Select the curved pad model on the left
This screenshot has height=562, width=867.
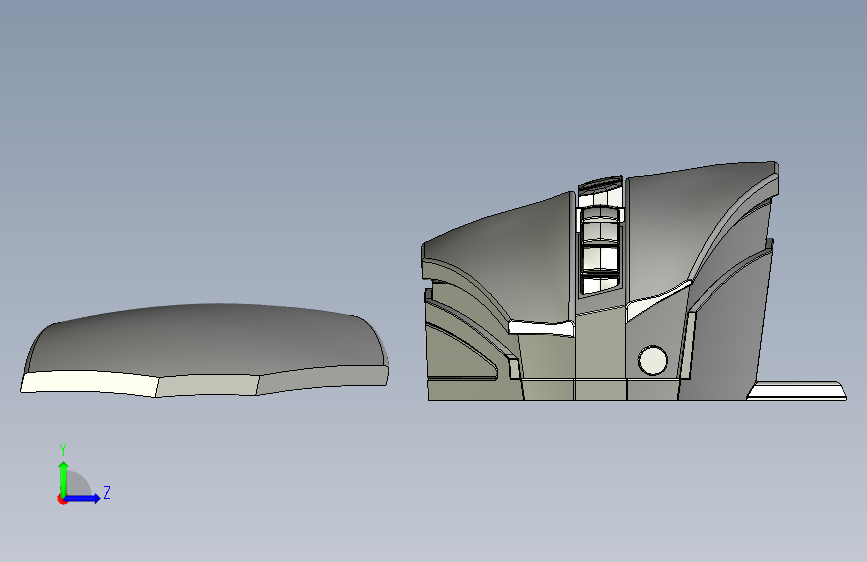pyautogui.click(x=205, y=350)
